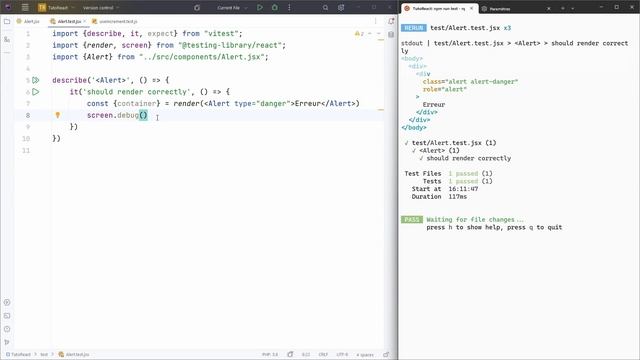Open the Services tool window icon in sidebar
This screenshot has height=360, width=640.
pos(7,302)
